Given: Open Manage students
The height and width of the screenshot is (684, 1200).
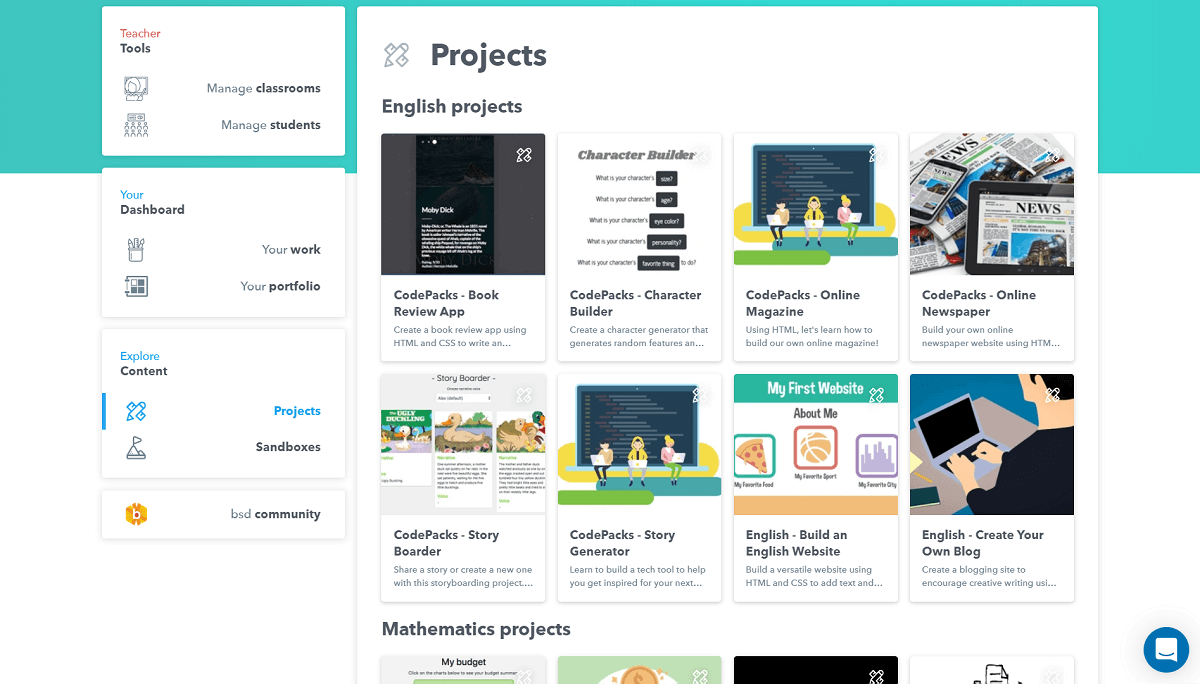Looking at the screenshot, I should coord(271,125).
